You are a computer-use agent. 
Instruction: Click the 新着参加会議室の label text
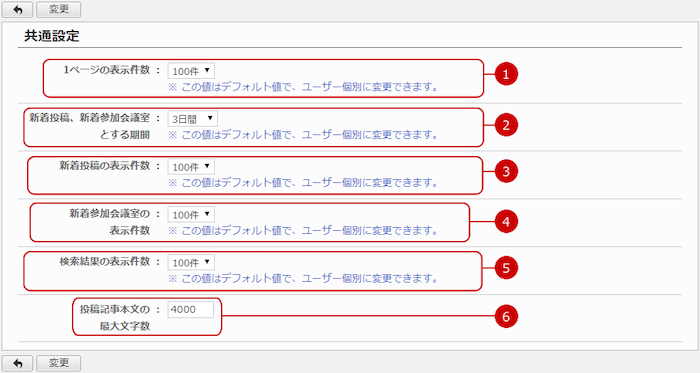(x=110, y=214)
